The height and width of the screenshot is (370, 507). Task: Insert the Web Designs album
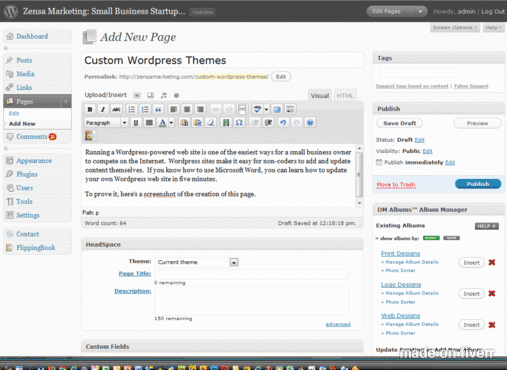click(471, 325)
